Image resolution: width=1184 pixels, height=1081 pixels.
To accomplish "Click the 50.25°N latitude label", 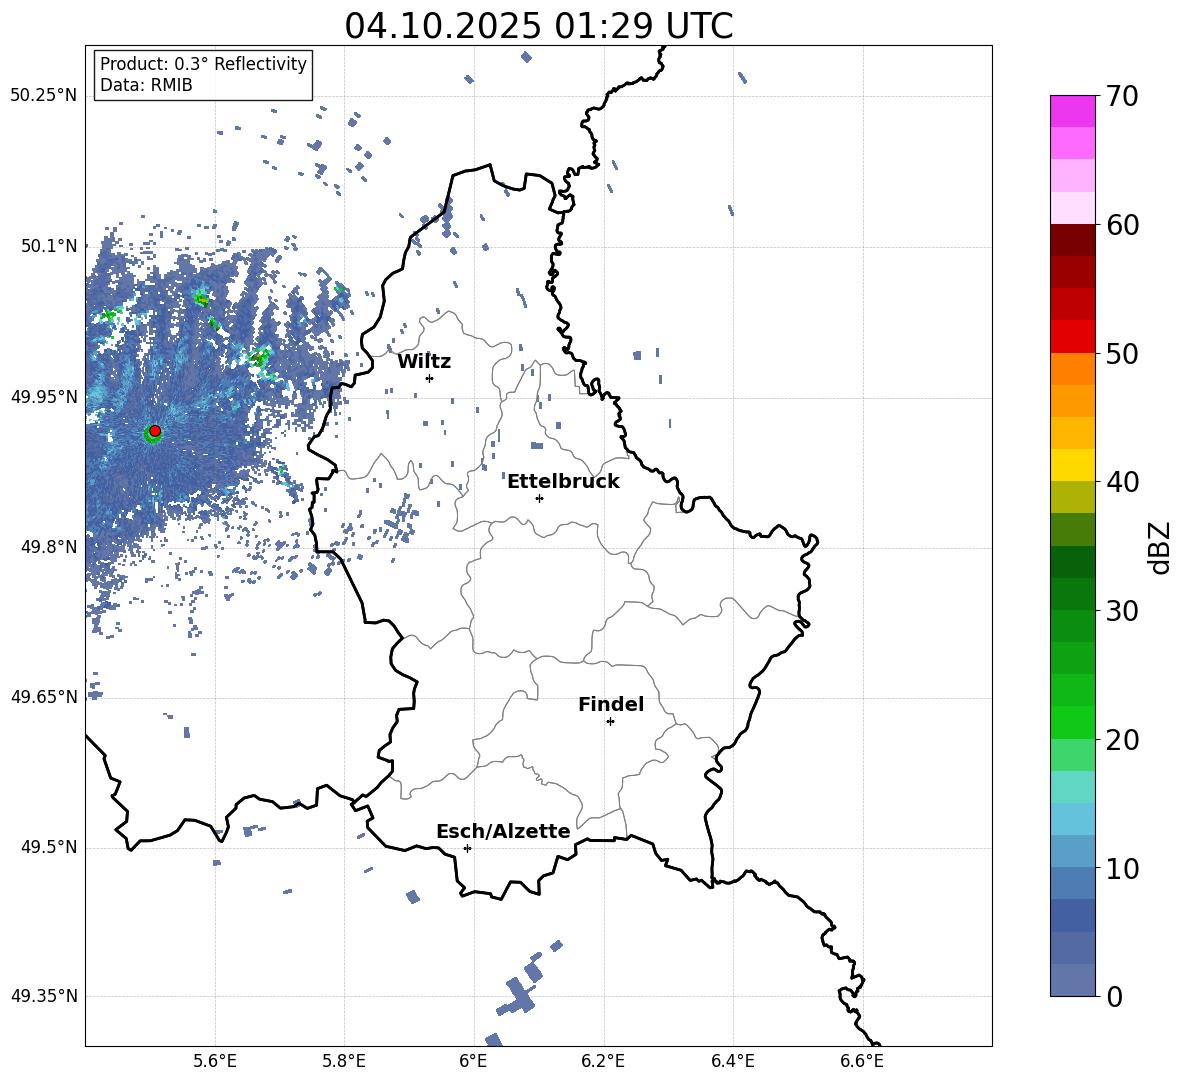I will point(44,96).
